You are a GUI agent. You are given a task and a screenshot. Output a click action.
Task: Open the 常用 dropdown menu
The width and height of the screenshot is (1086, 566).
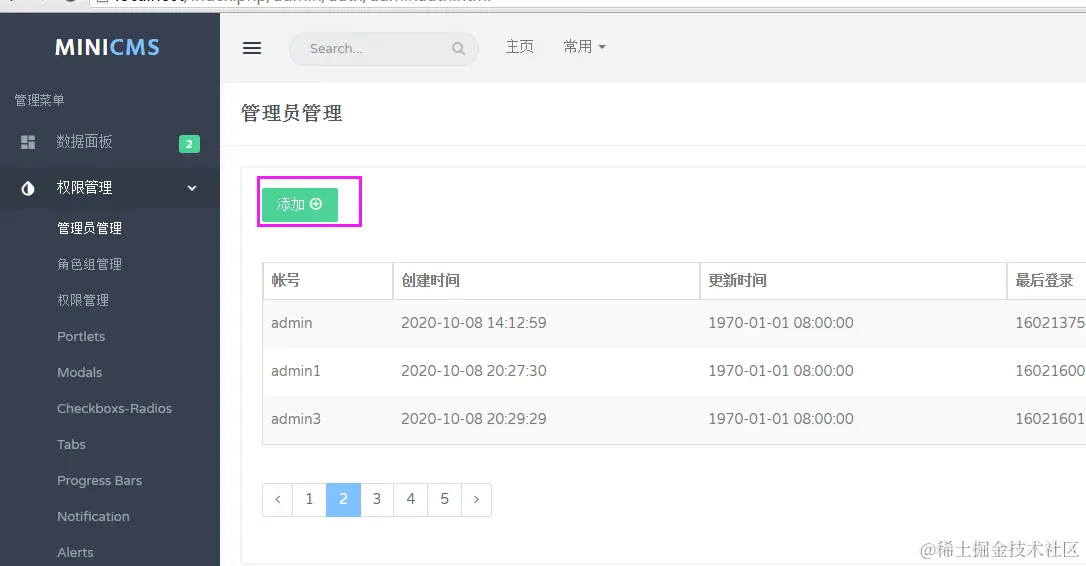[x=585, y=46]
